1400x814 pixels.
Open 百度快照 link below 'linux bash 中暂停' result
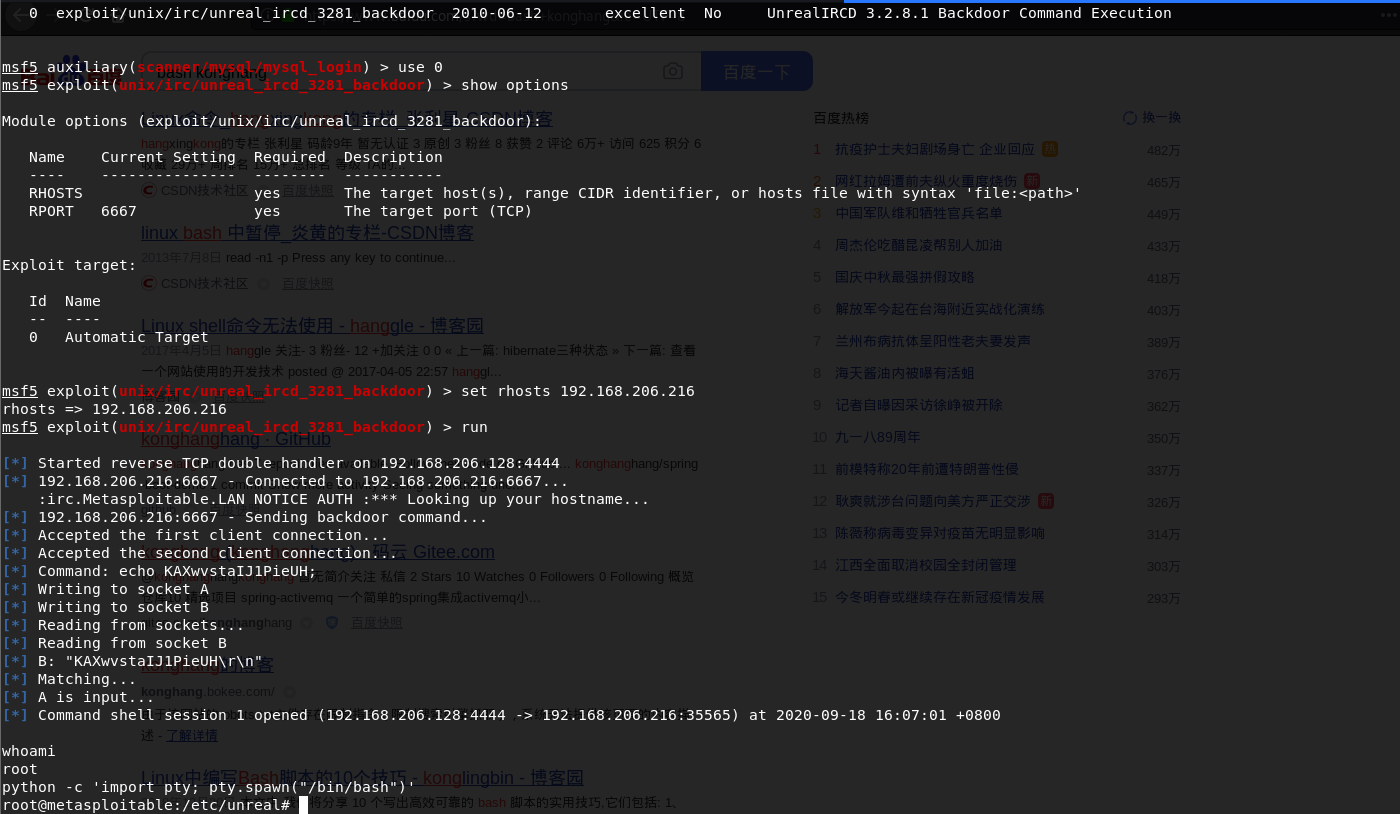point(308,283)
